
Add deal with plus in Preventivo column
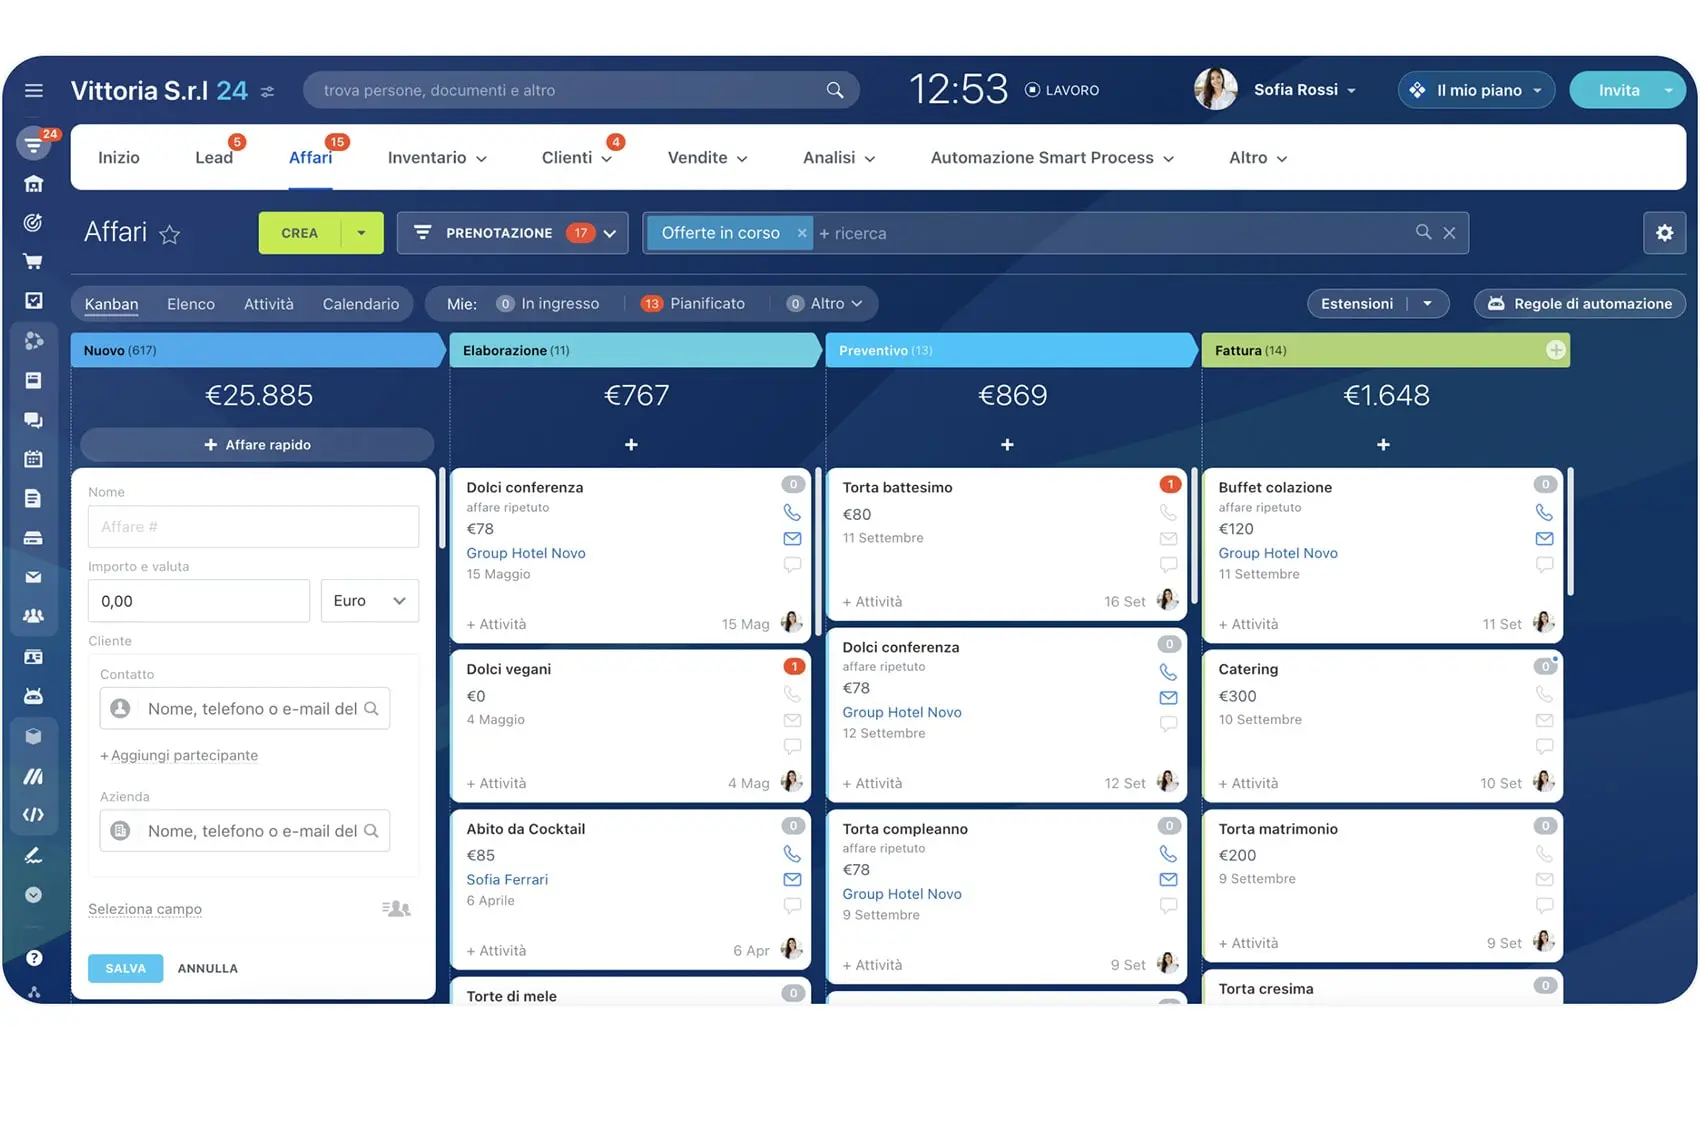[1007, 444]
